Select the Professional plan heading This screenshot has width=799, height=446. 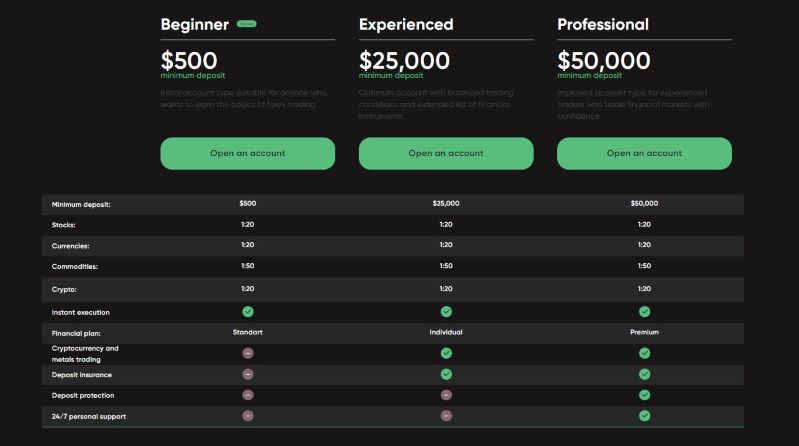(x=602, y=24)
